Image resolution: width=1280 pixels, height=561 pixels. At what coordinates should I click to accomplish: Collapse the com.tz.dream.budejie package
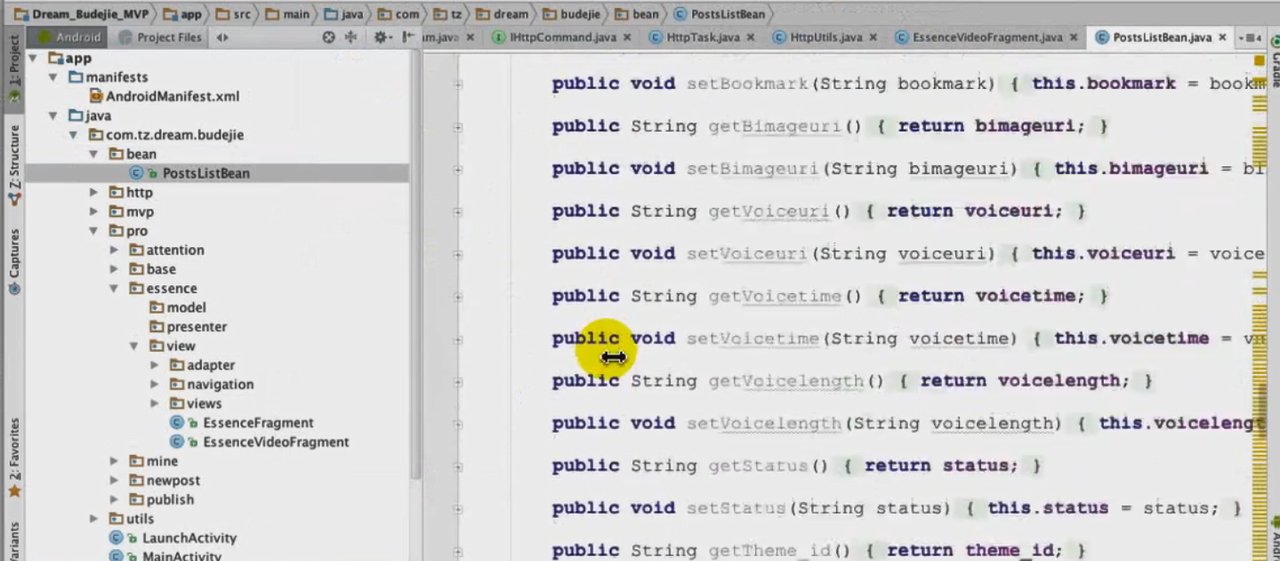[x=74, y=135]
